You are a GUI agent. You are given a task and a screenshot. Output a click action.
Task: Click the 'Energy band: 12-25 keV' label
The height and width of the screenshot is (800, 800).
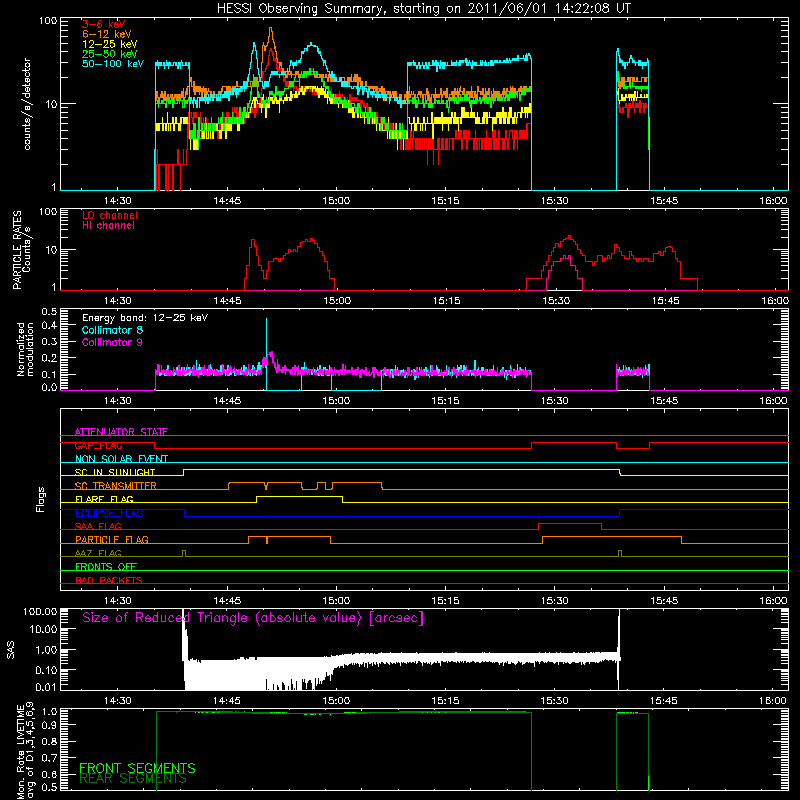pyautogui.click(x=145, y=318)
